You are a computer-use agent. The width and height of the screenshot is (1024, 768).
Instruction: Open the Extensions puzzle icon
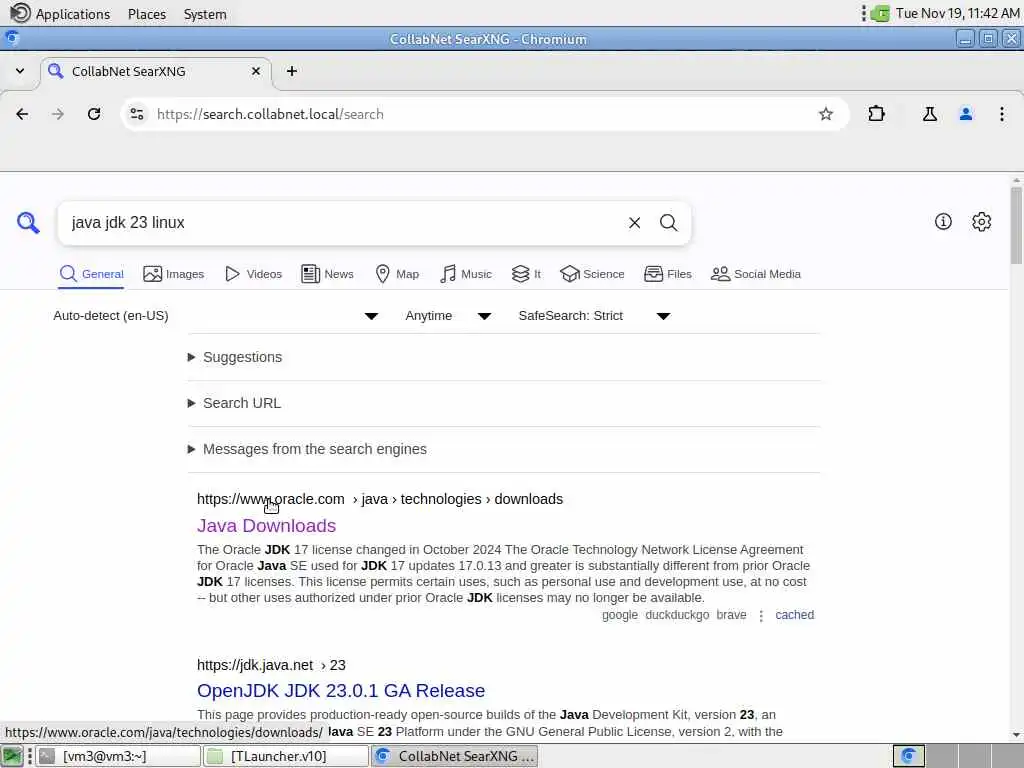point(876,114)
